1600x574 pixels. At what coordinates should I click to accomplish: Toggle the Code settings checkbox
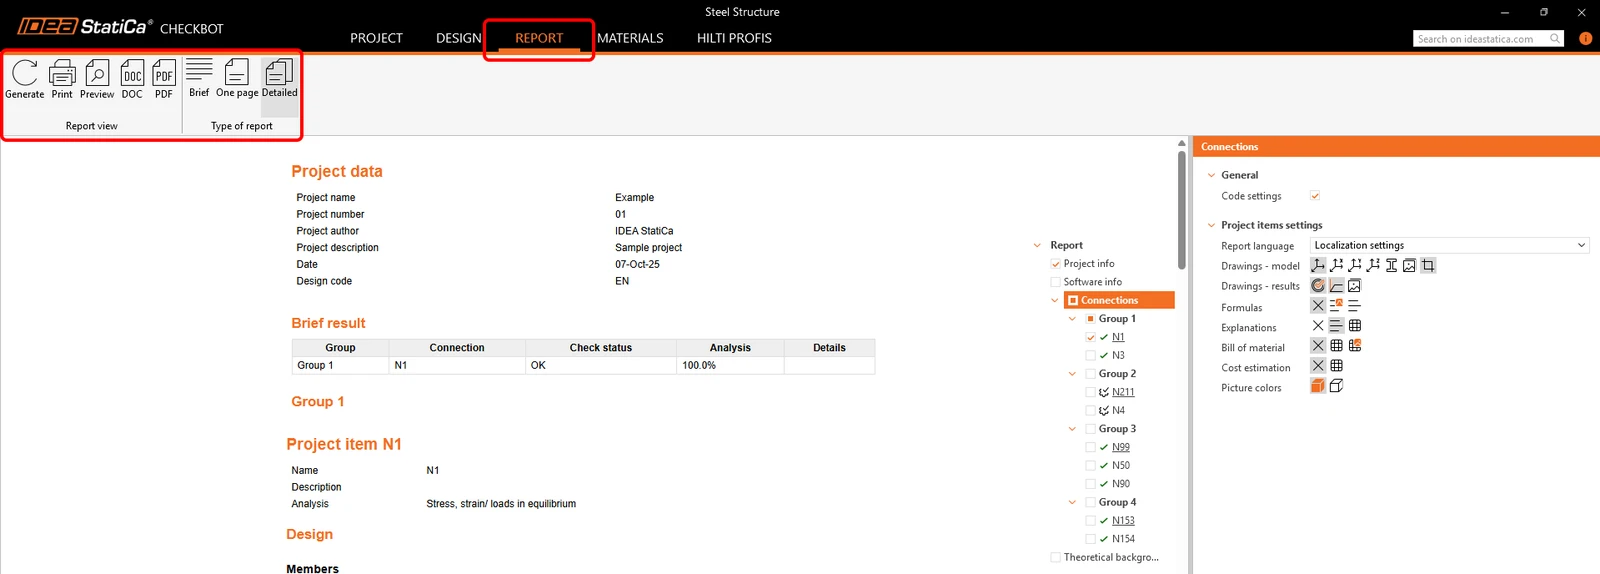[1315, 196]
